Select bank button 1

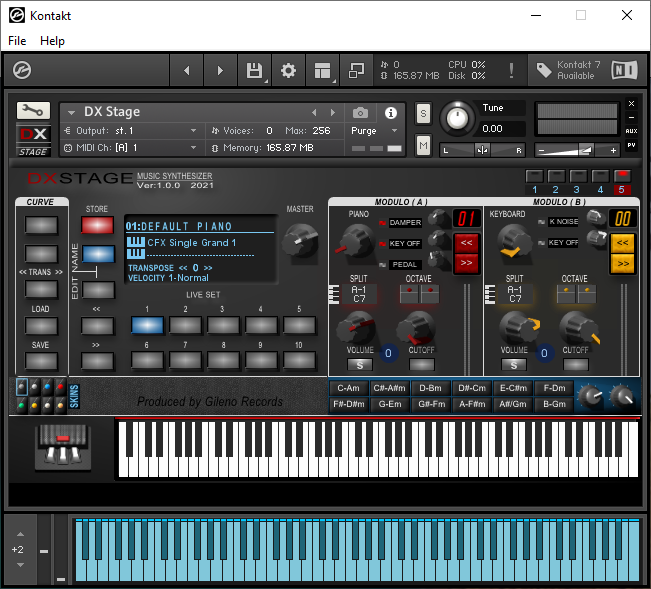click(x=534, y=176)
